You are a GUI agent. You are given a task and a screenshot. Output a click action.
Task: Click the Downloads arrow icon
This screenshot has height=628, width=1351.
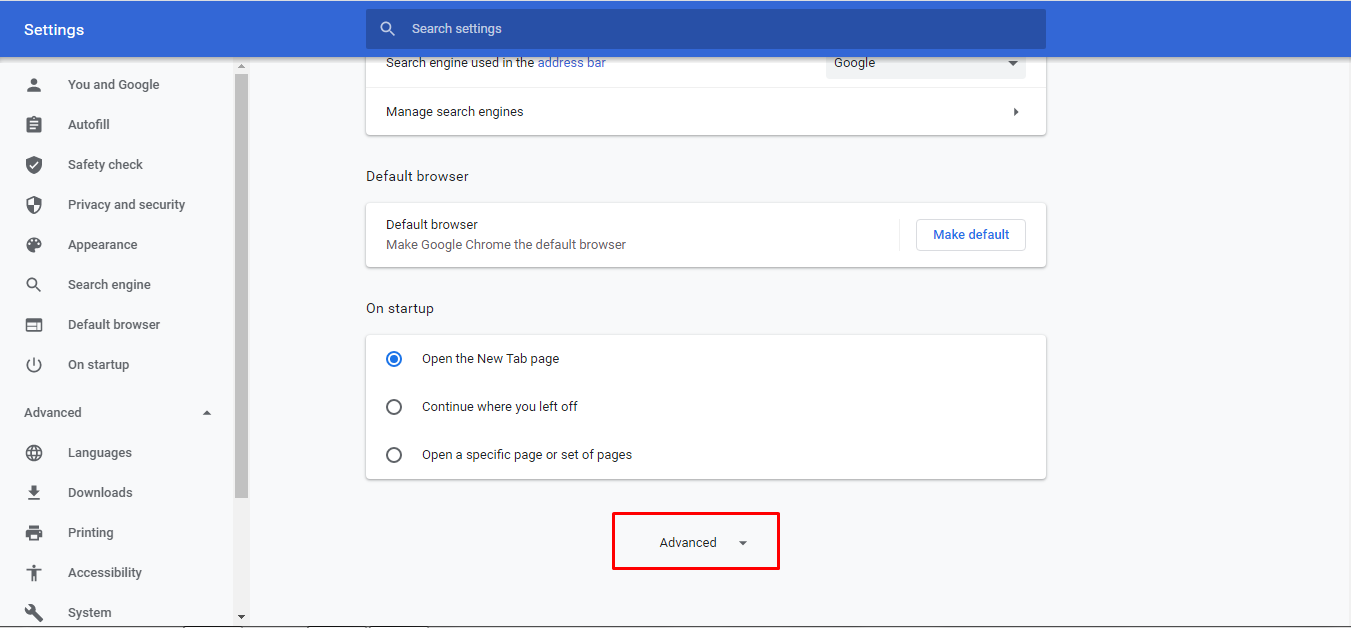(33, 492)
